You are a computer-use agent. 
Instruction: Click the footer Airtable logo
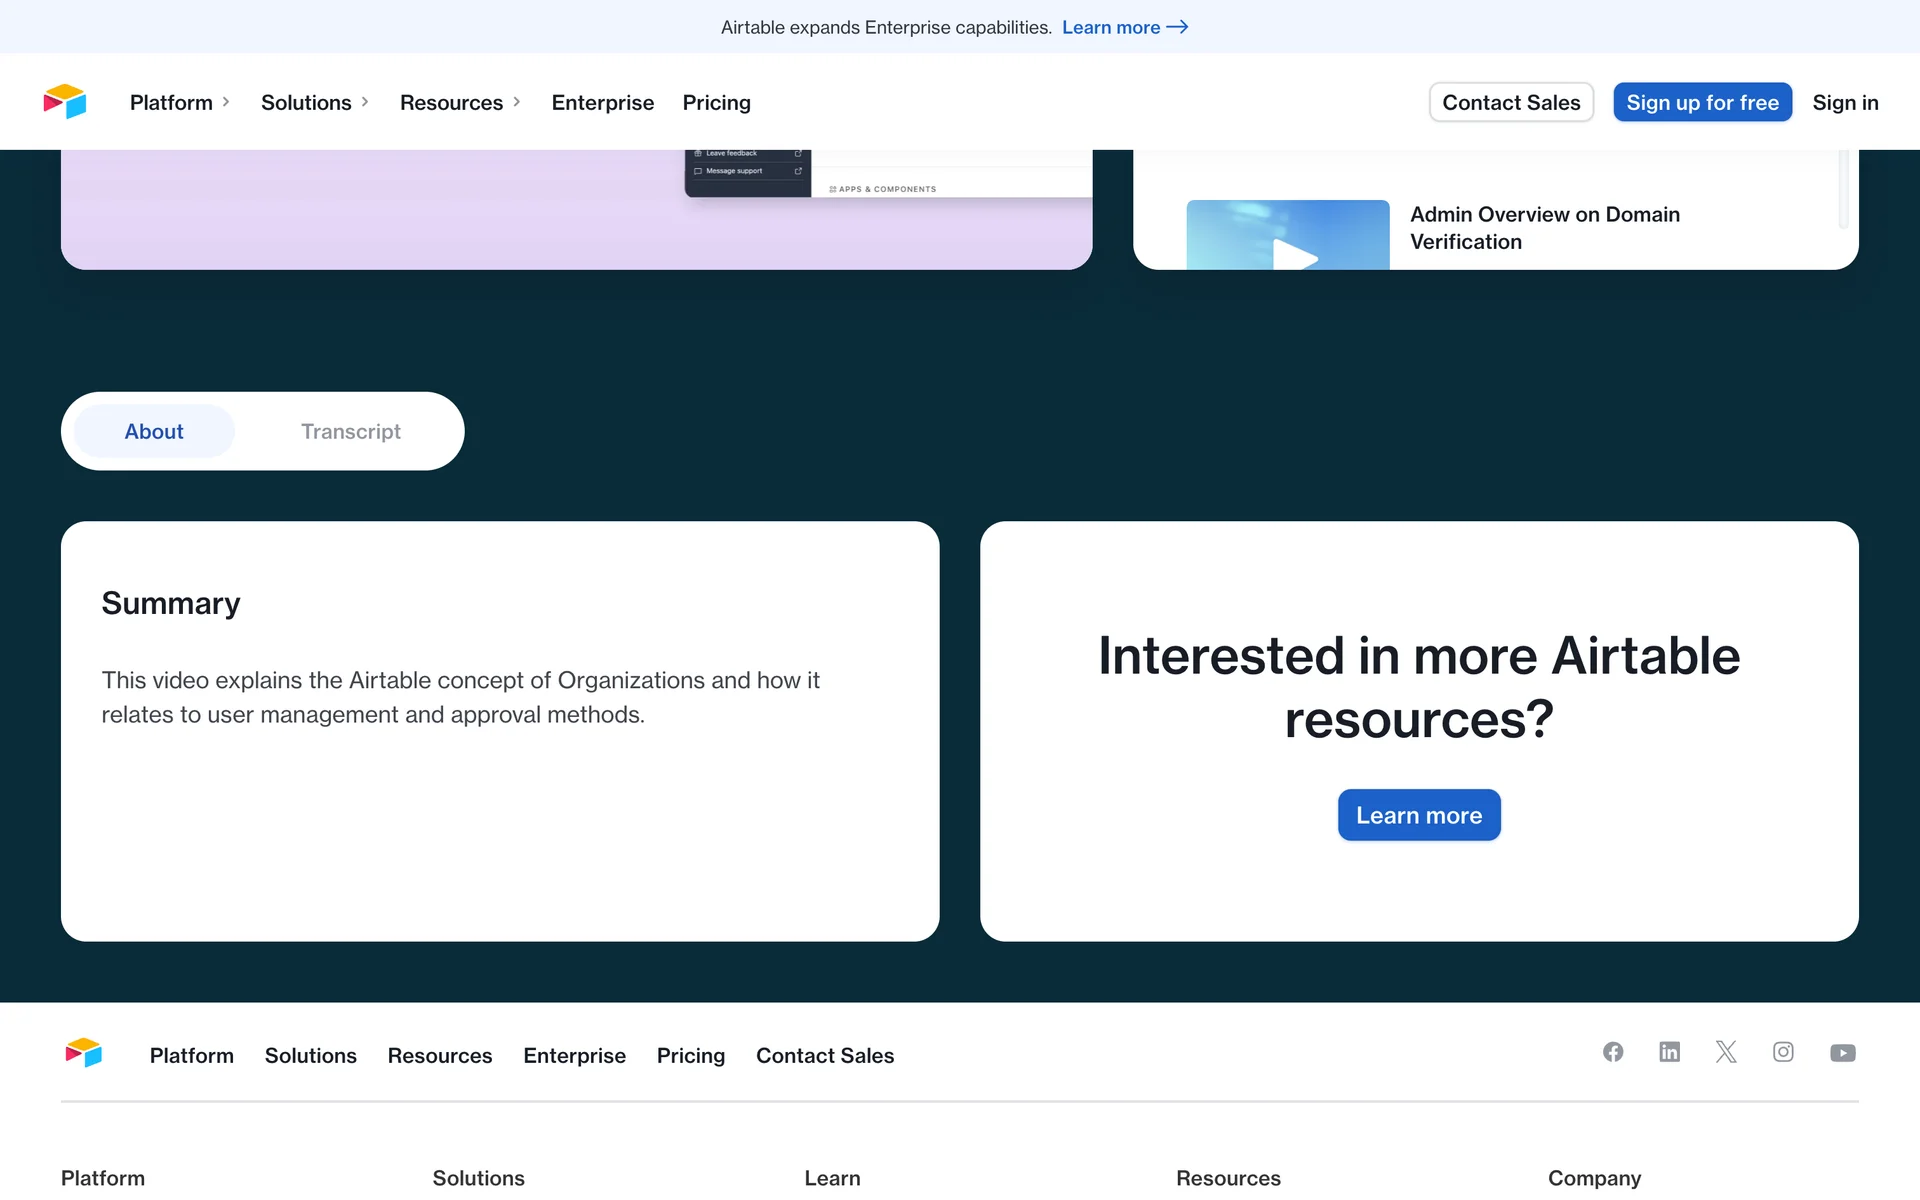click(x=84, y=1053)
